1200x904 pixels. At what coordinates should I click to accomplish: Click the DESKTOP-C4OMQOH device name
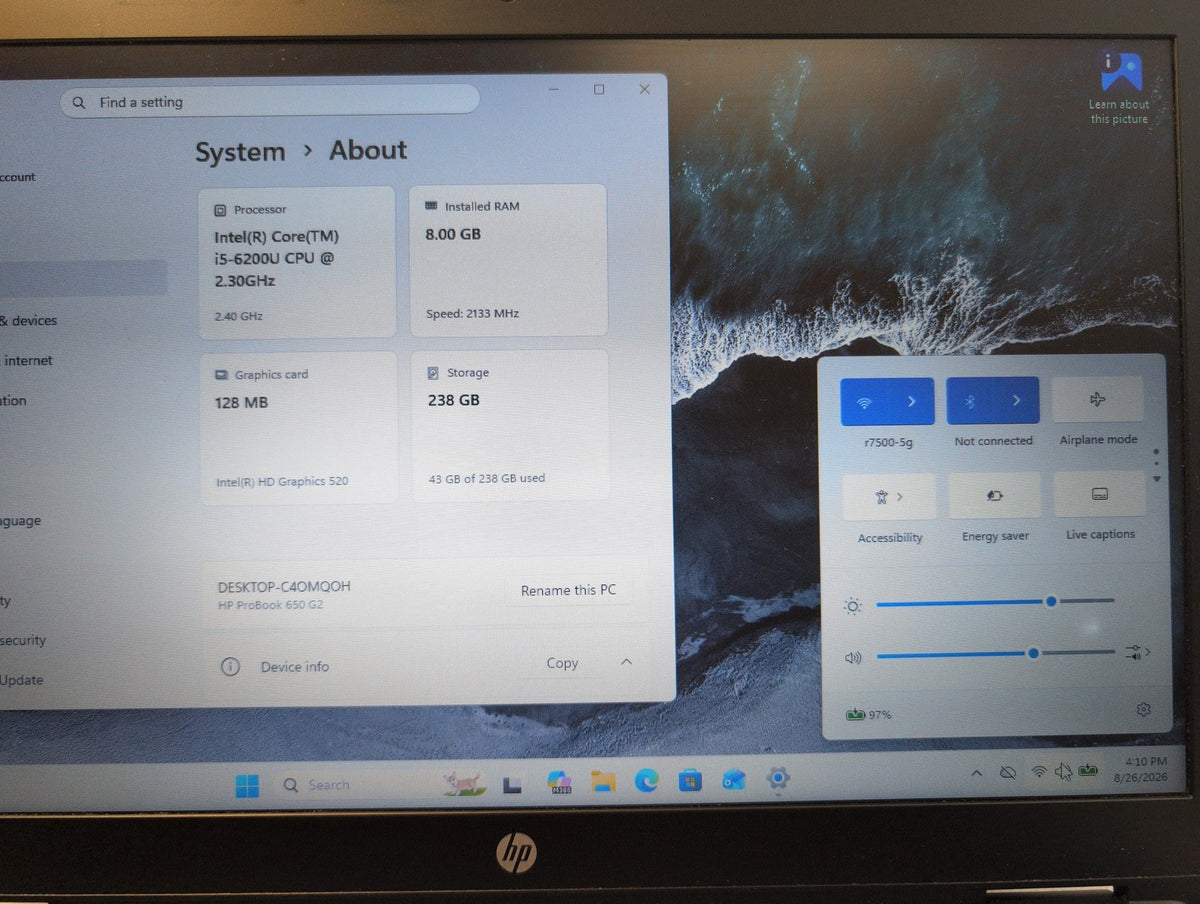click(x=284, y=586)
